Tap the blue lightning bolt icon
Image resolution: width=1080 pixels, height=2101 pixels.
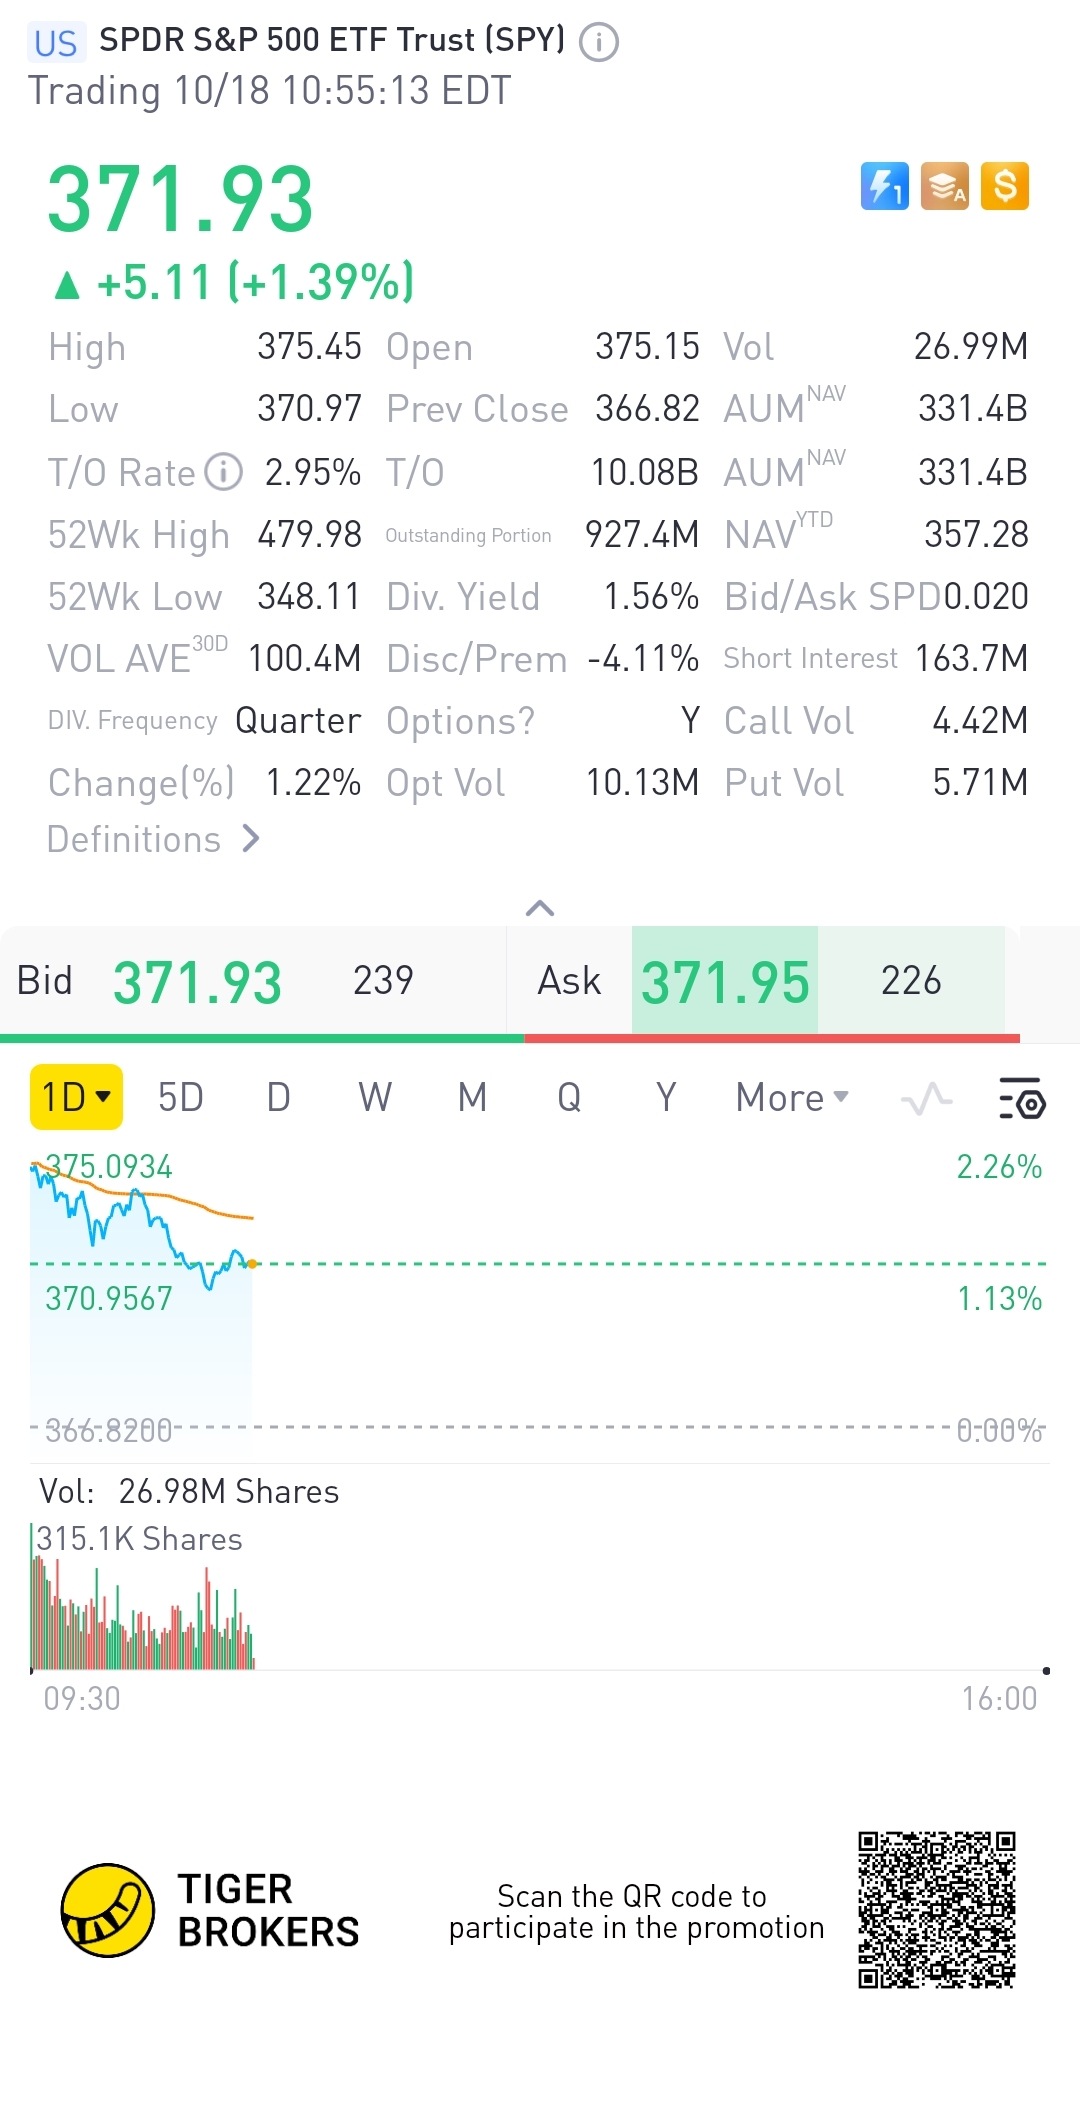885,186
